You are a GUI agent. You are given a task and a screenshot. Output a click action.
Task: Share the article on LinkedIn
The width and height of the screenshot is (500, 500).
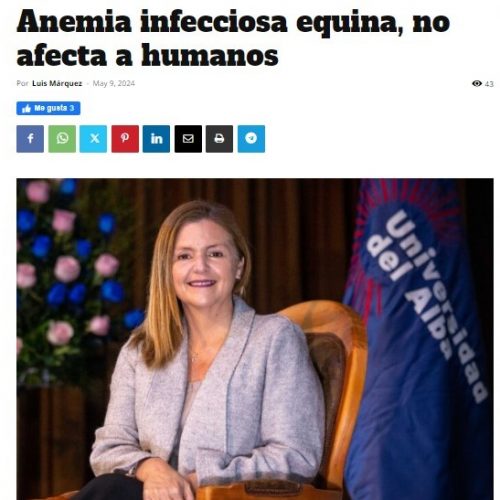point(156,139)
